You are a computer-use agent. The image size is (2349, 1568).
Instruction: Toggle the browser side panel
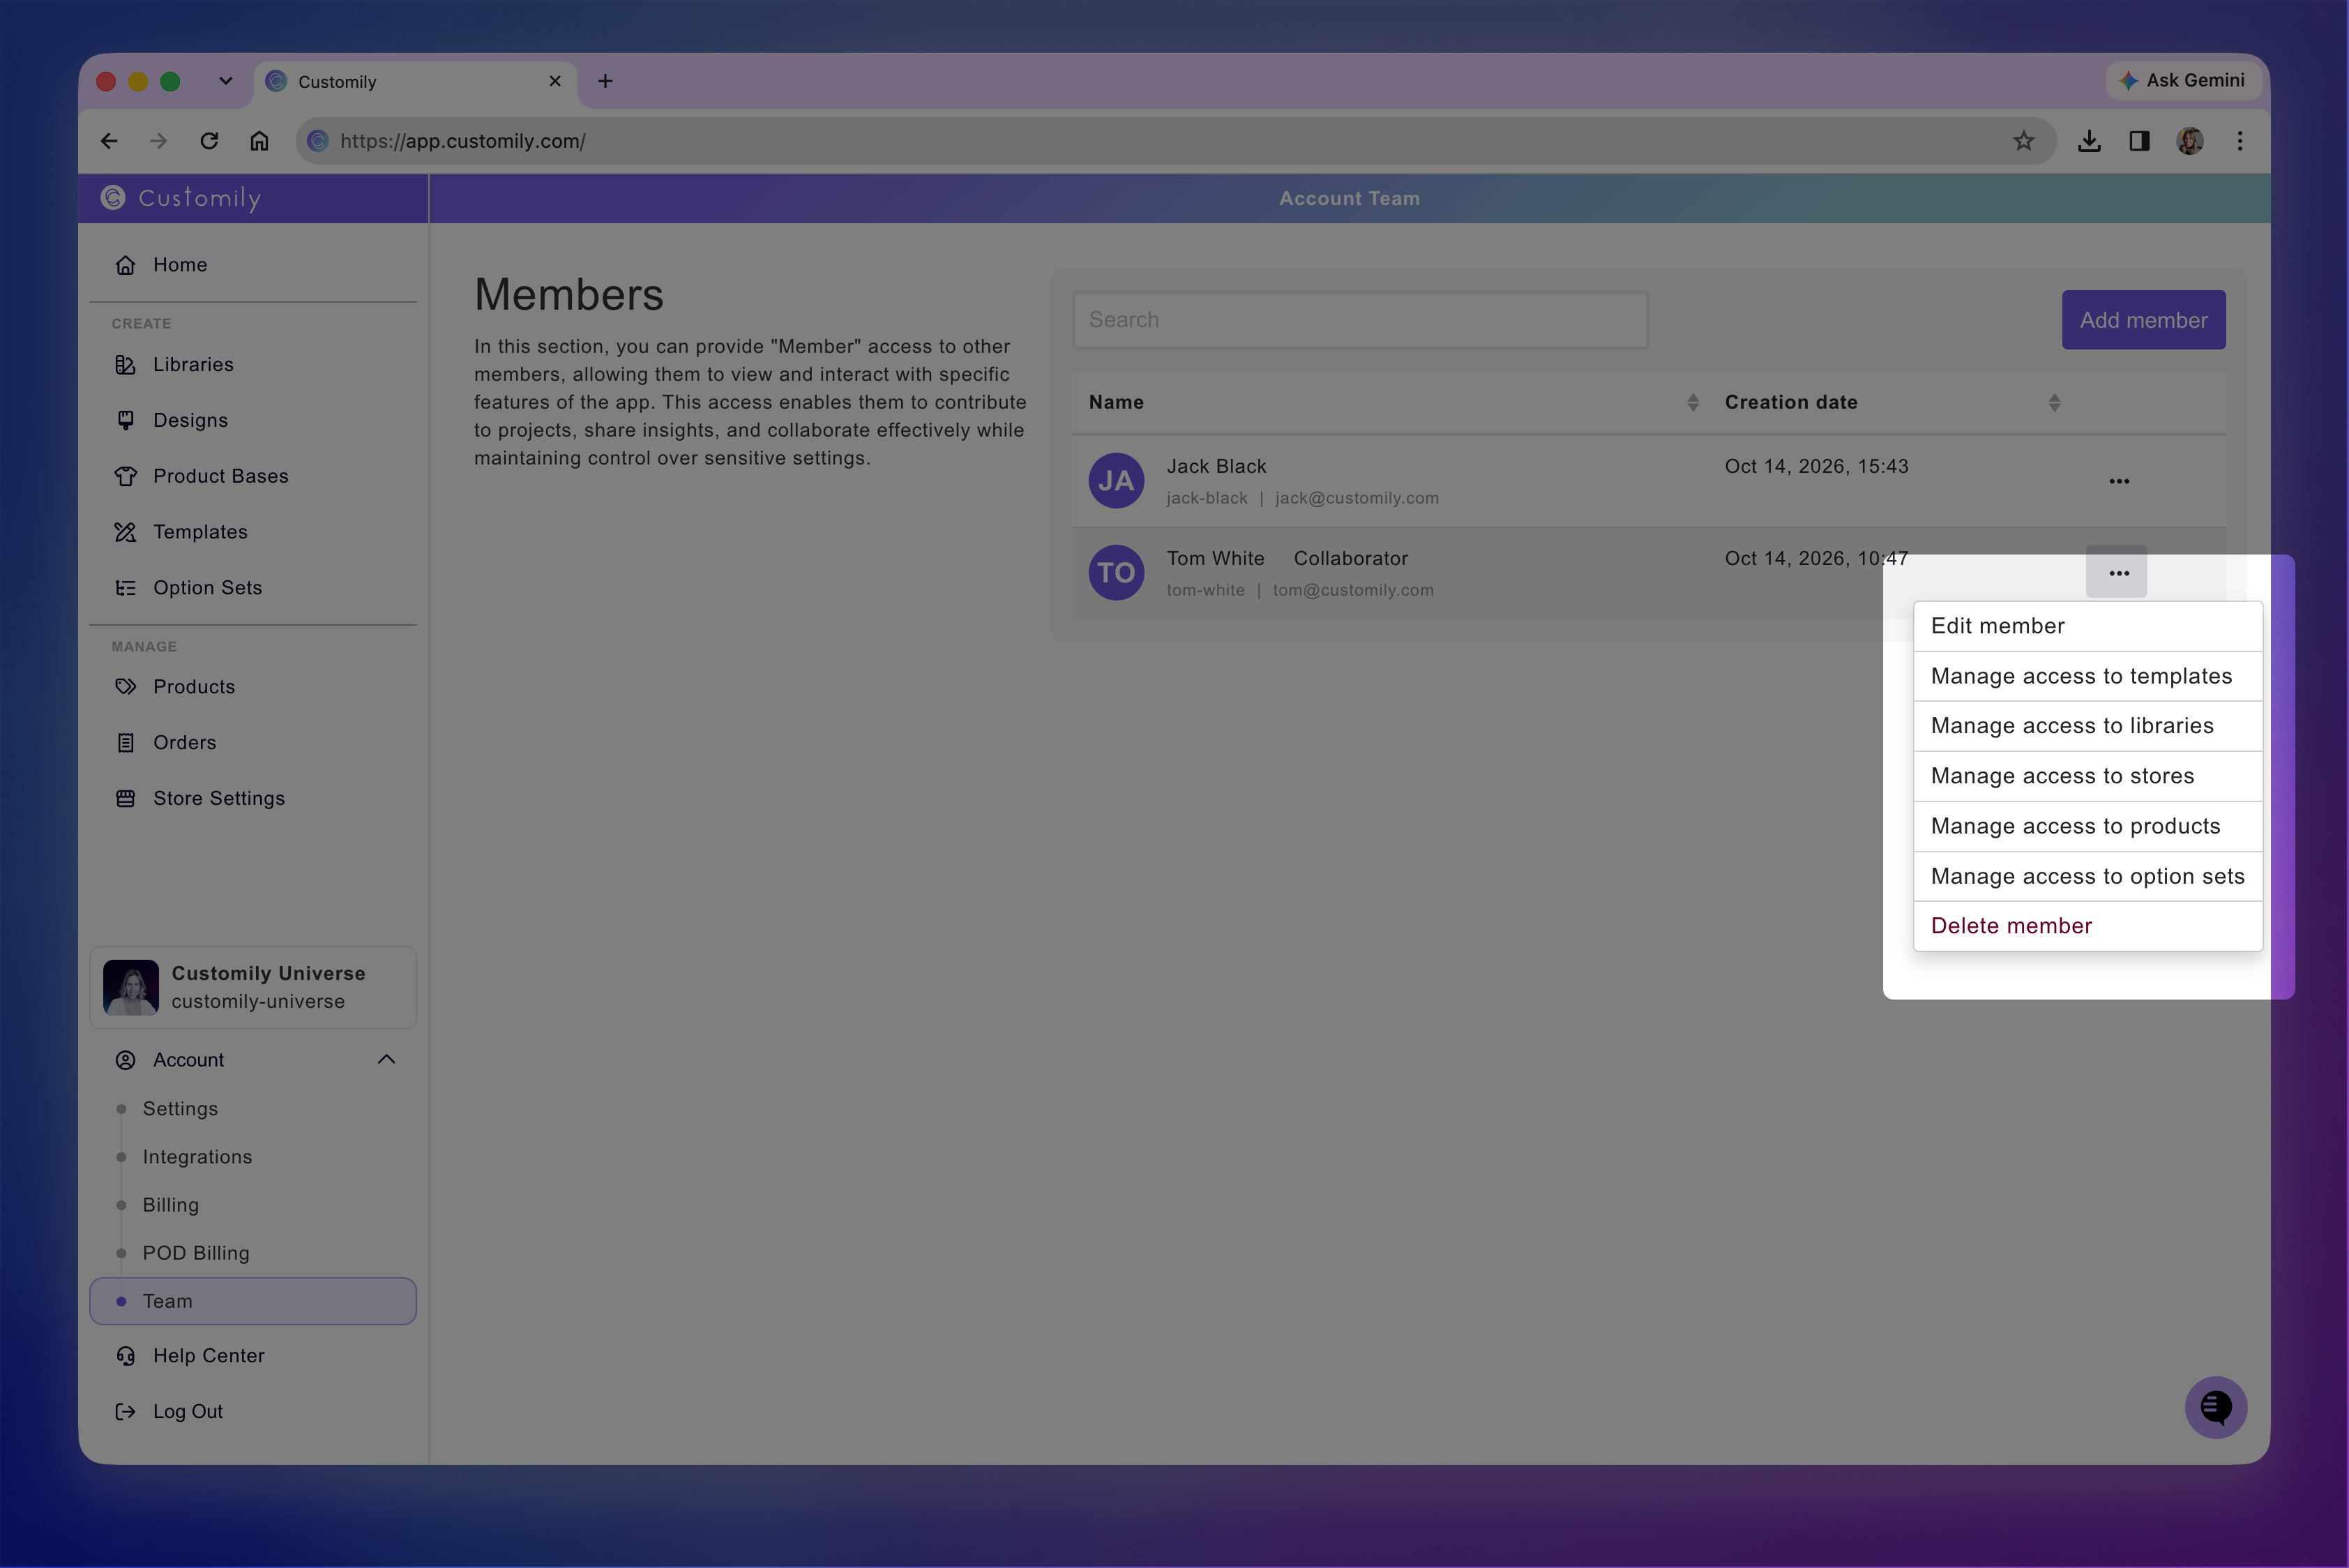(x=2139, y=141)
